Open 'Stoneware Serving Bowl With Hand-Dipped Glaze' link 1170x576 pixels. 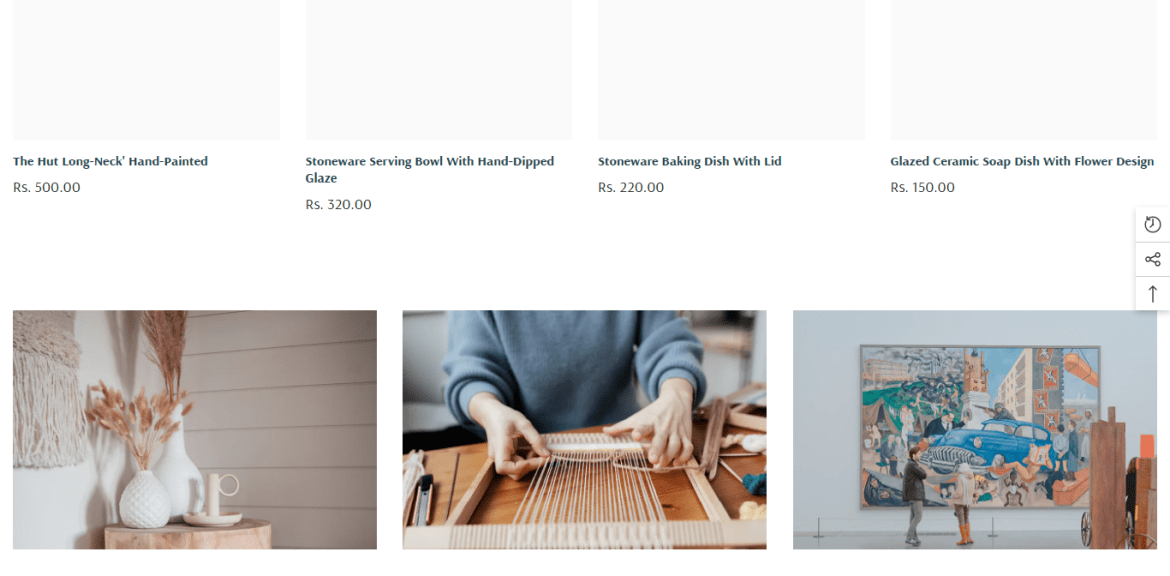pos(430,170)
